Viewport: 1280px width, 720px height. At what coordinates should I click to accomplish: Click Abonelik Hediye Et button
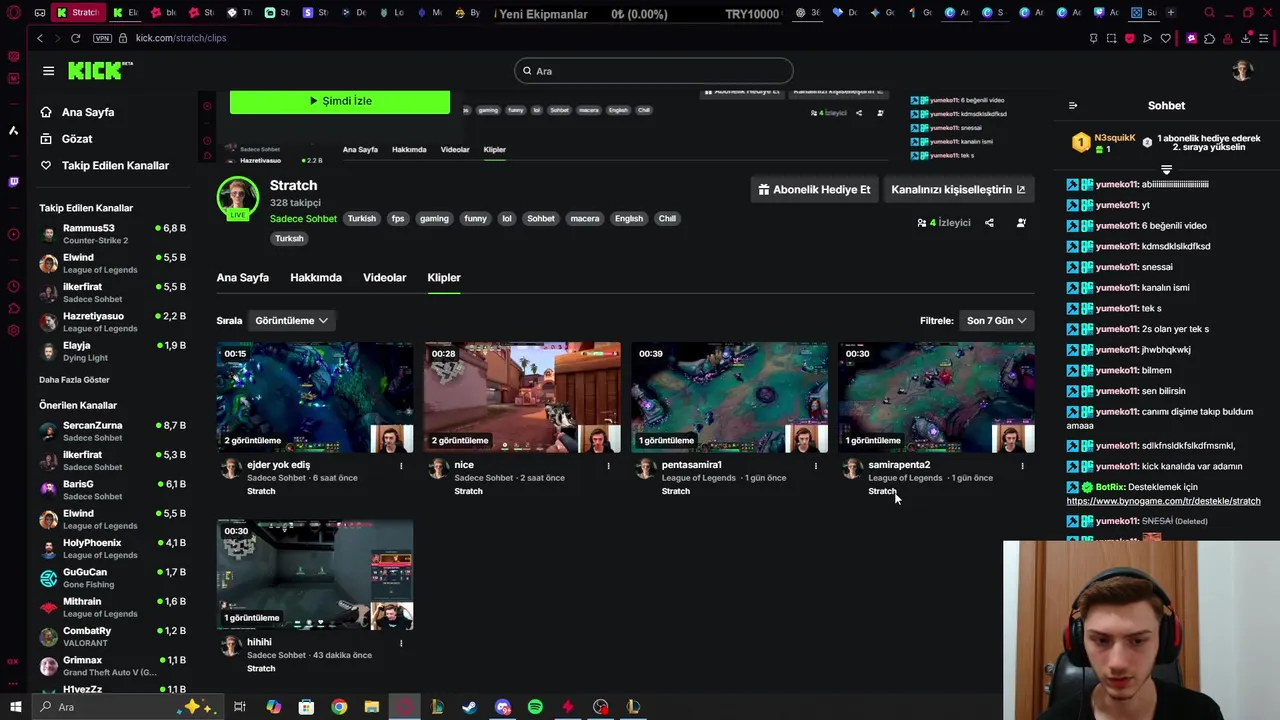[x=813, y=189]
